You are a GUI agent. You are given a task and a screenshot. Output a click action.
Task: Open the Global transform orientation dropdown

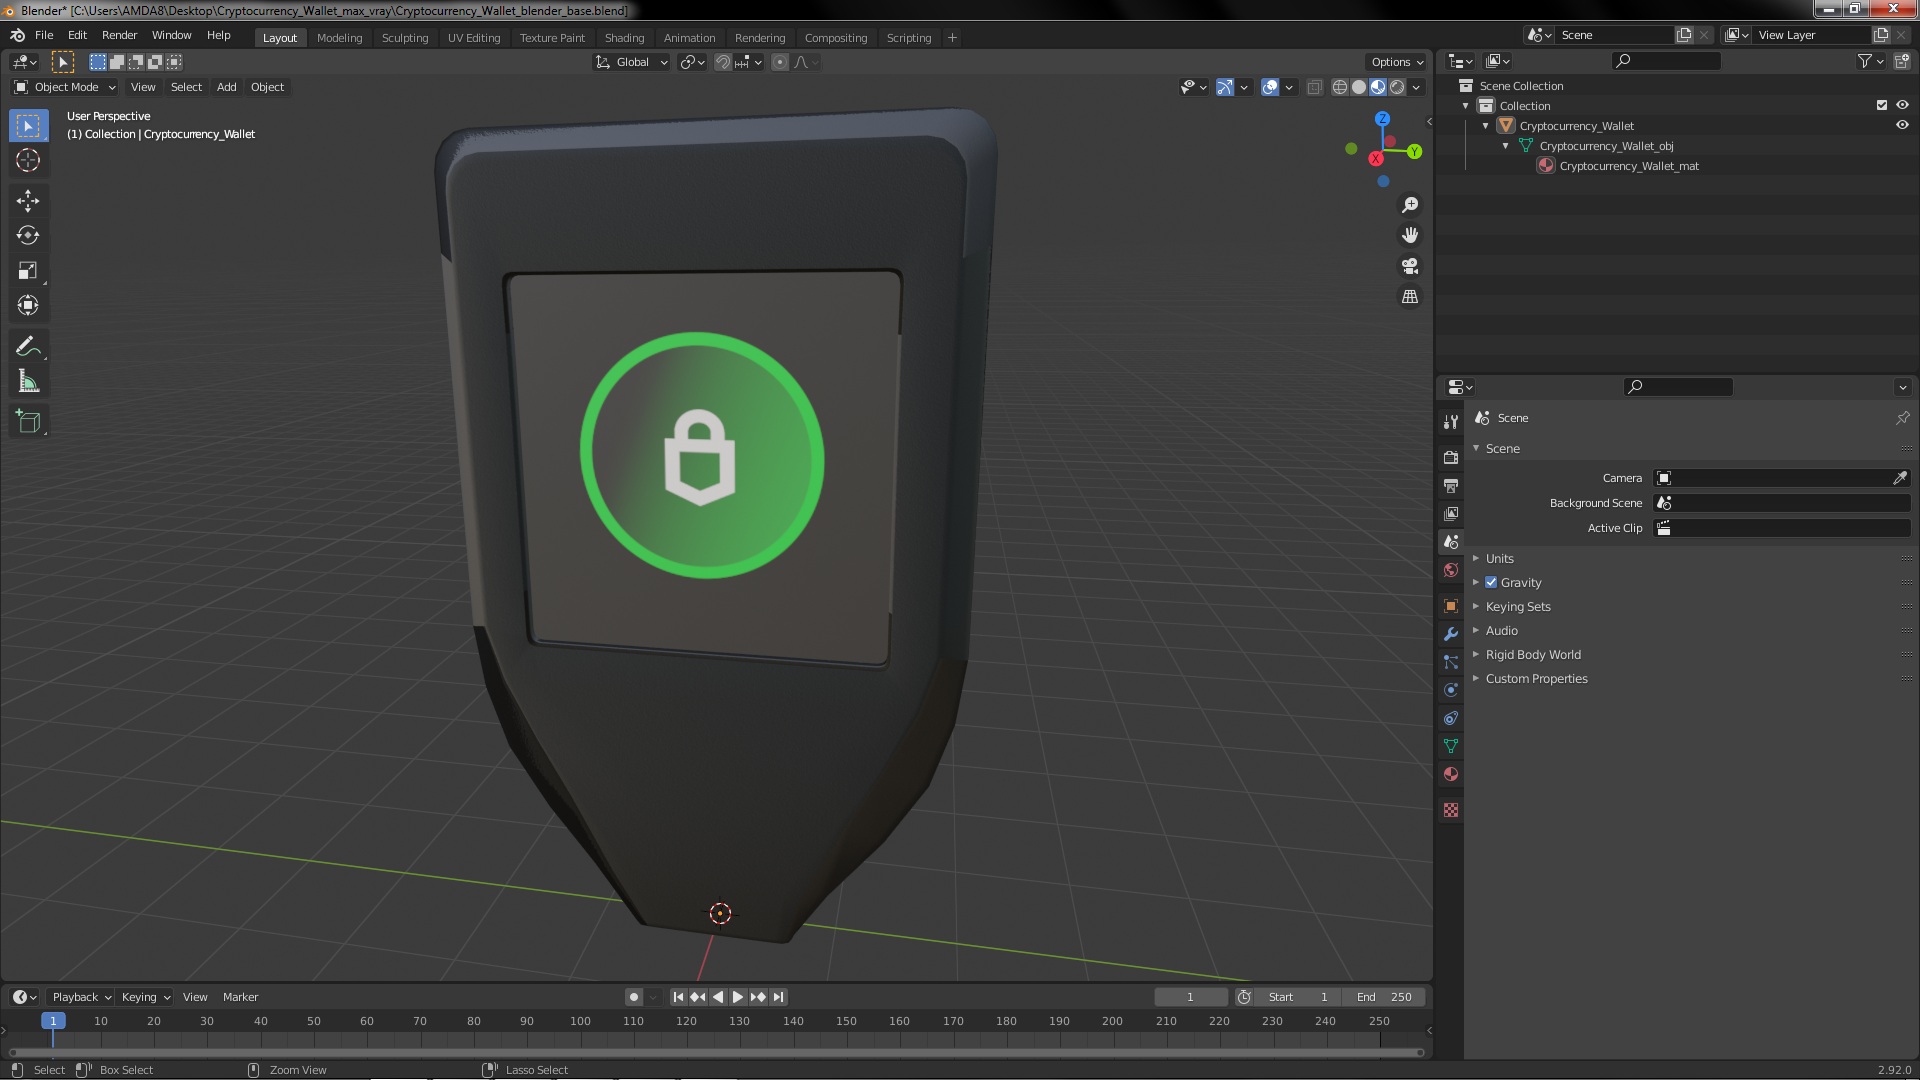tap(631, 62)
